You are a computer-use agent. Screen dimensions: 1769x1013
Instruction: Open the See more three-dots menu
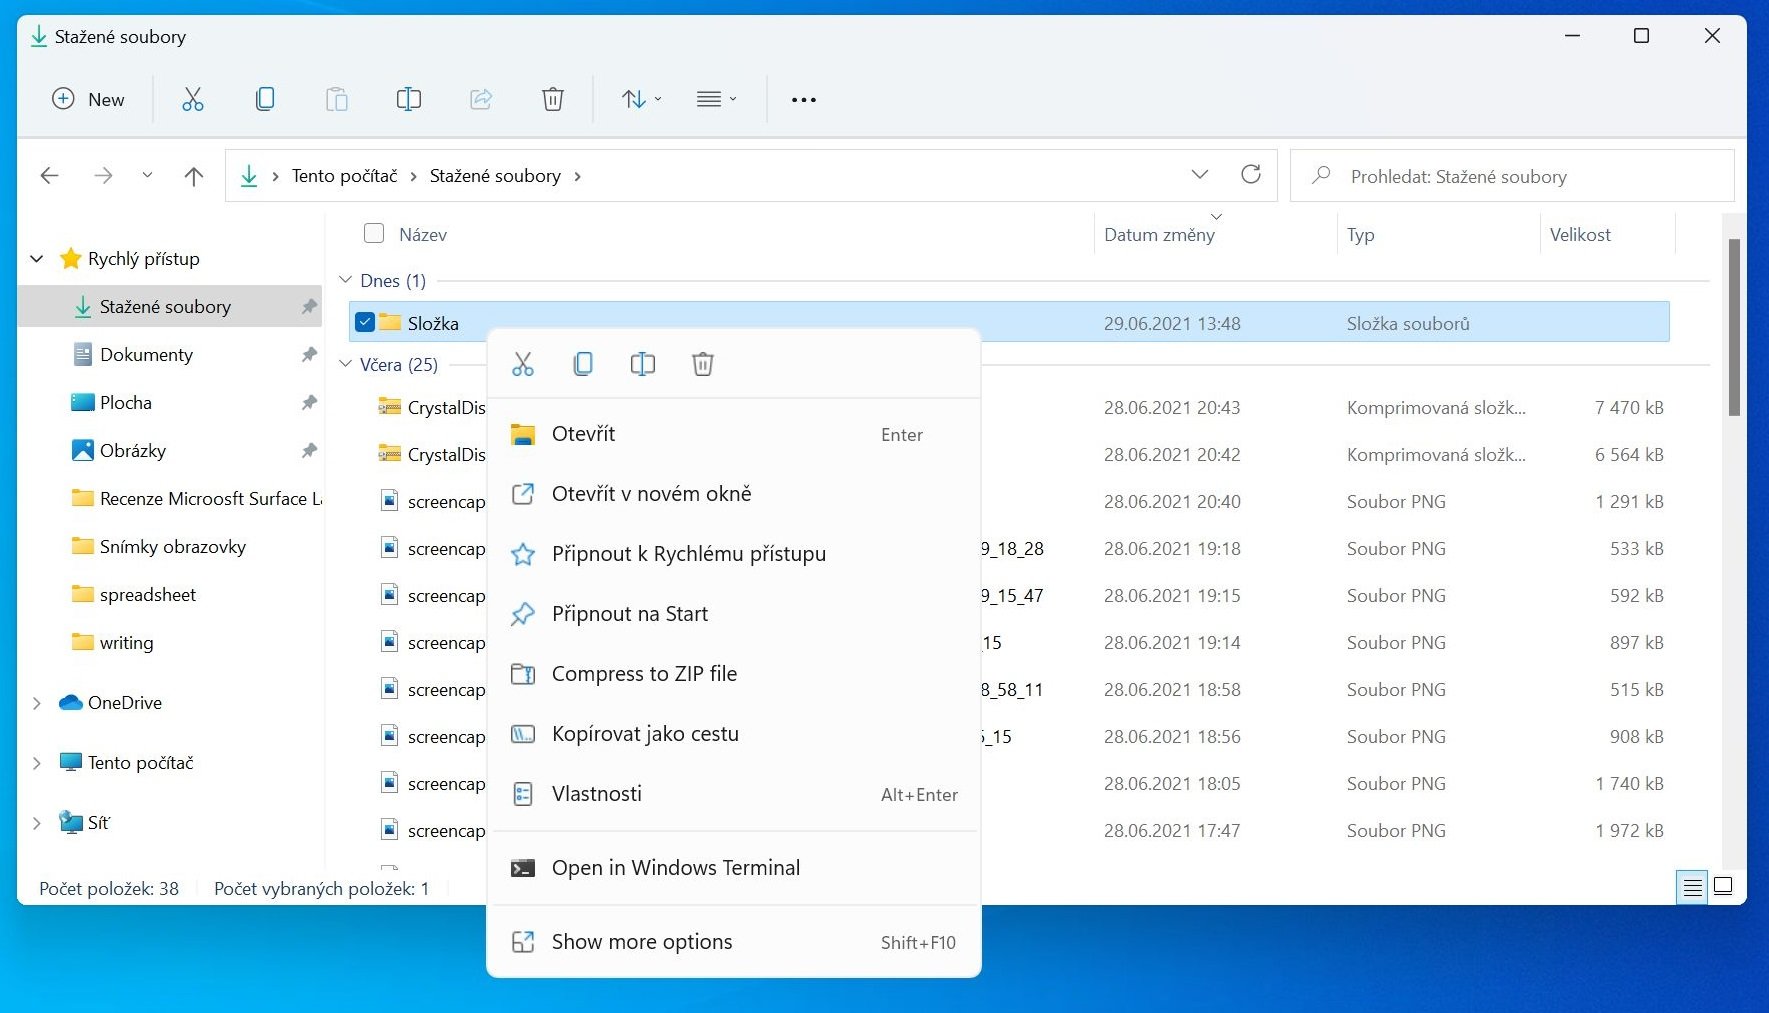point(804,100)
